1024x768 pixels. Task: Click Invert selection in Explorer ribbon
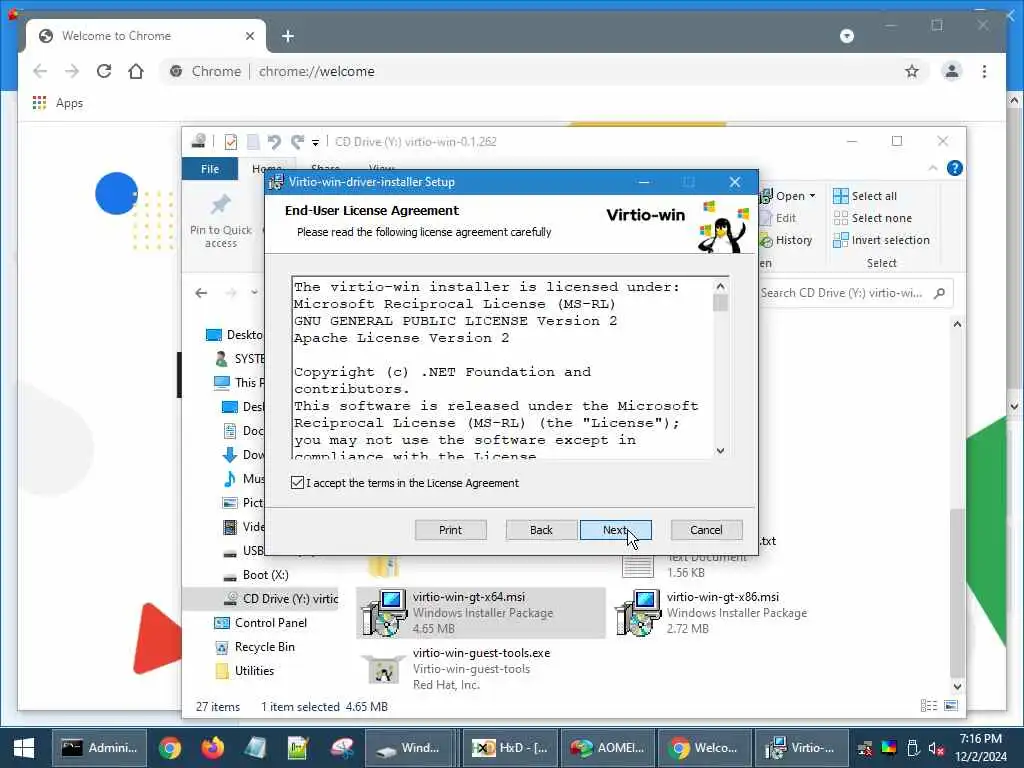click(882, 240)
